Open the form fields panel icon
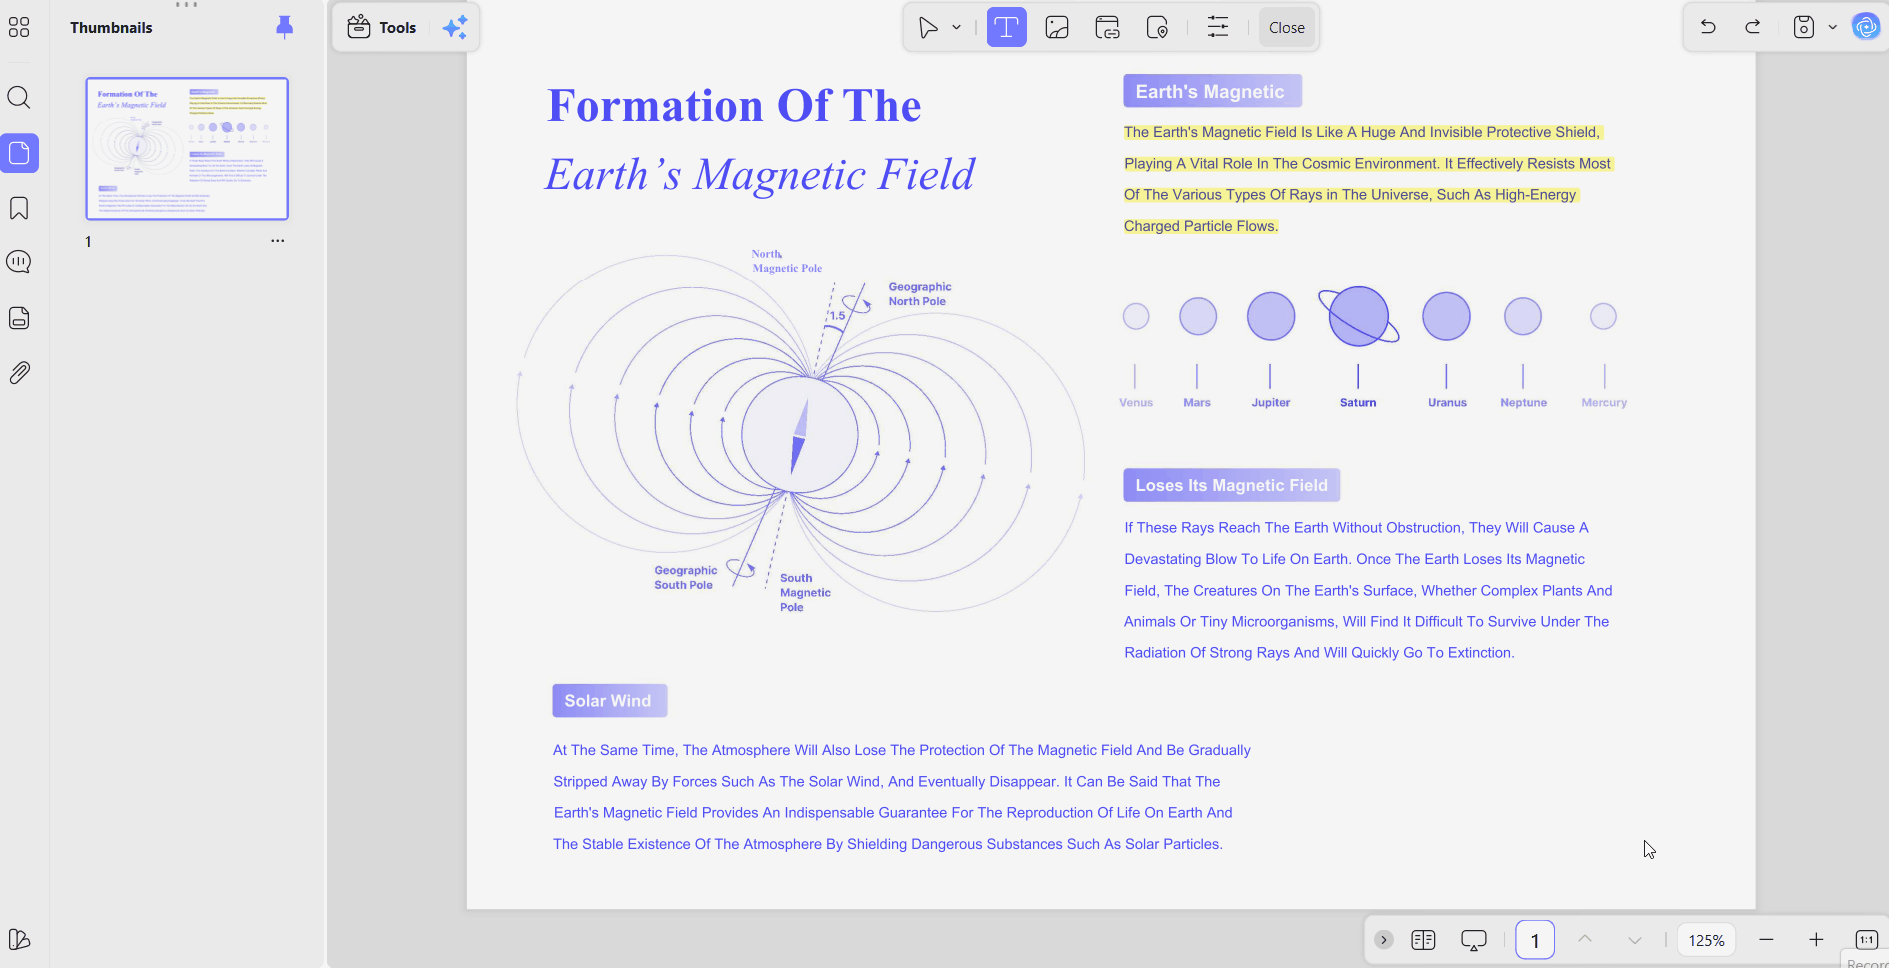The width and height of the screenshot is (1889, 968). (x=19, y=318)
